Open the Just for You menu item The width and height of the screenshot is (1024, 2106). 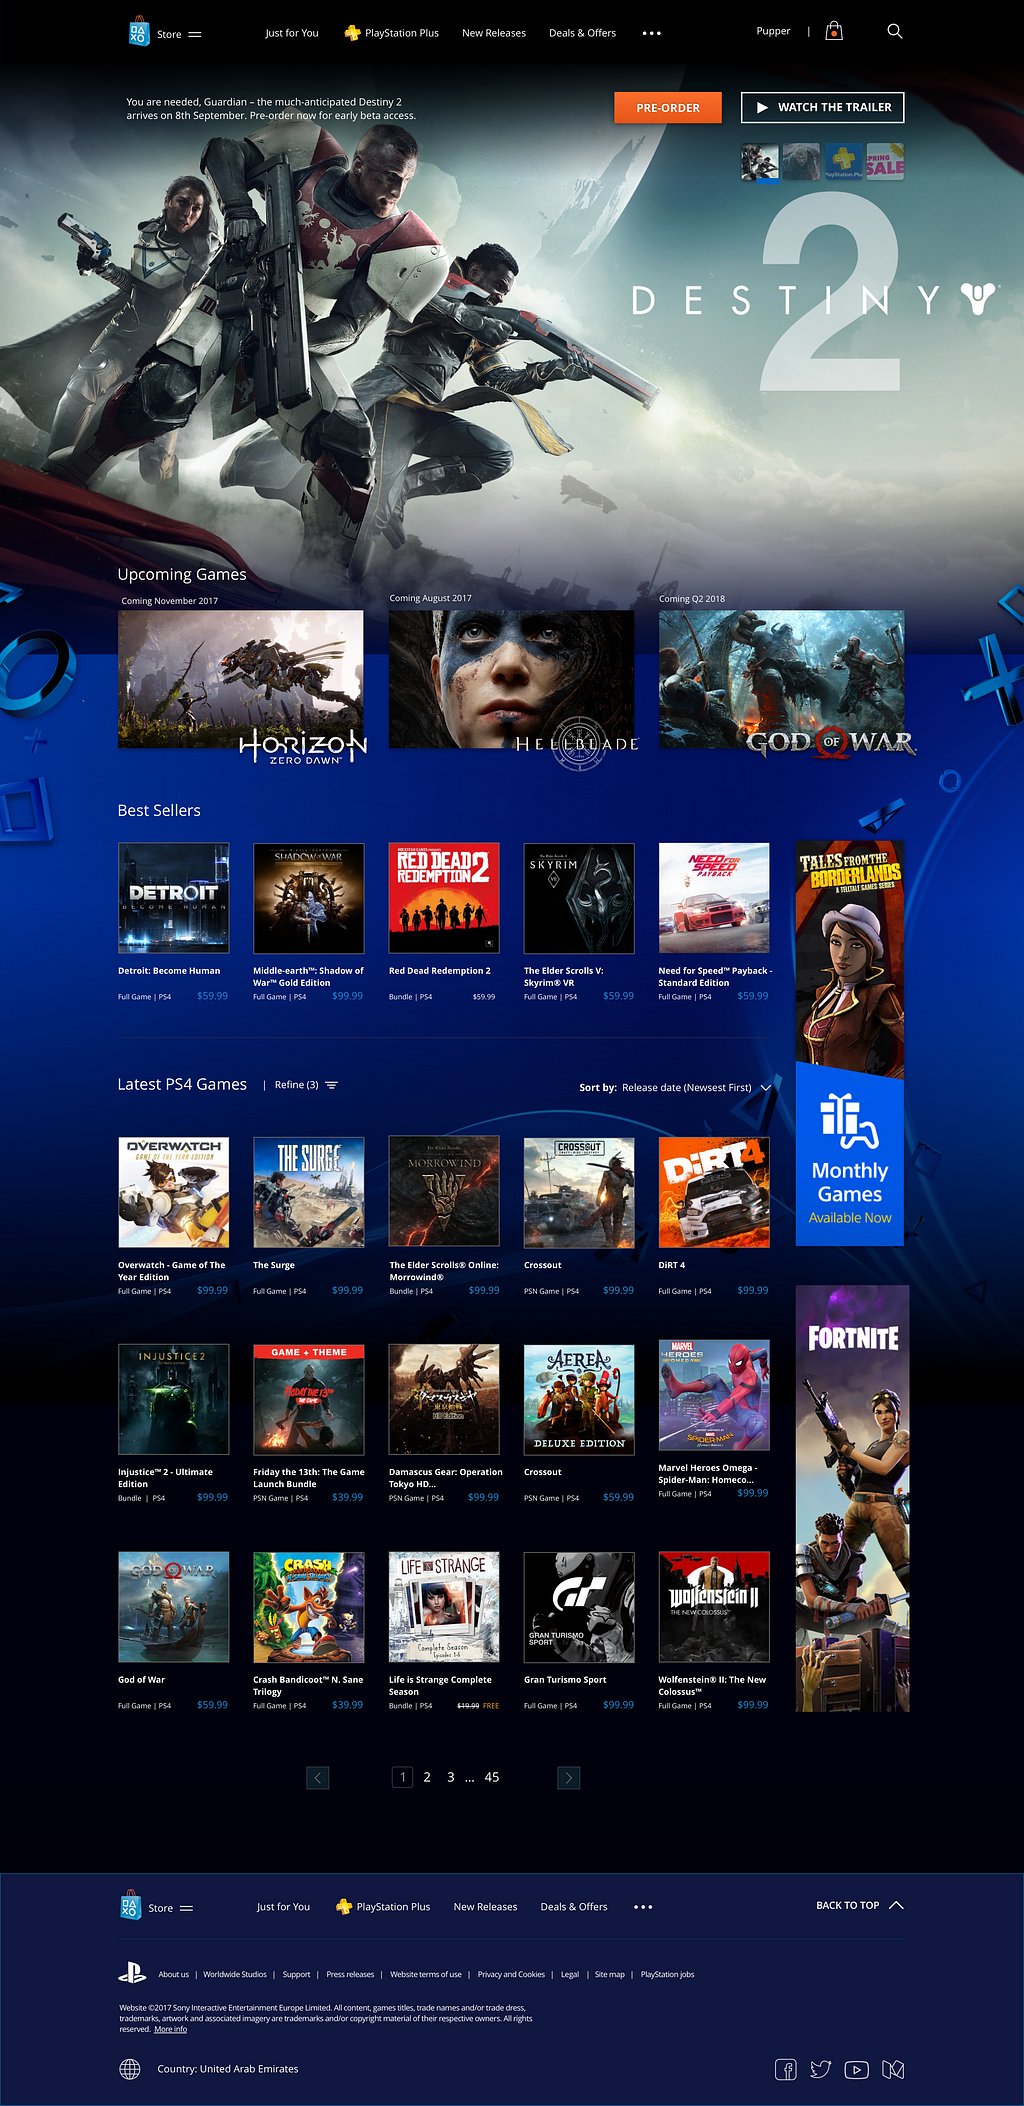coord(292,33)
